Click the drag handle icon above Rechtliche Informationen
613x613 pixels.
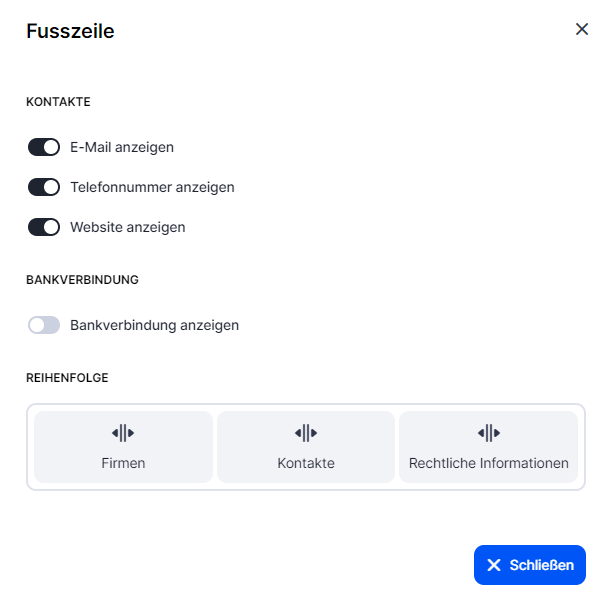(488, 433)
